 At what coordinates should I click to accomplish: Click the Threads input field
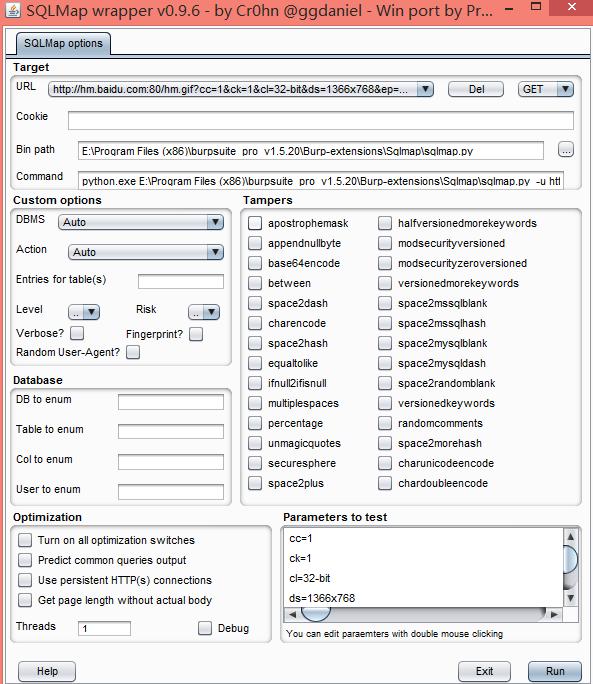[104, 629]
